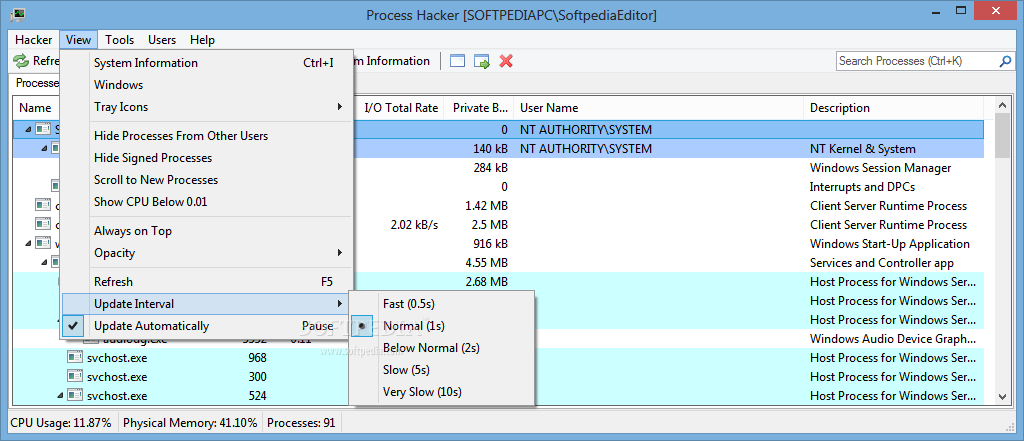Sort by the Name column header
Image resolution: width=1024 pixels, height=441 pixels.
click(36, 108)
